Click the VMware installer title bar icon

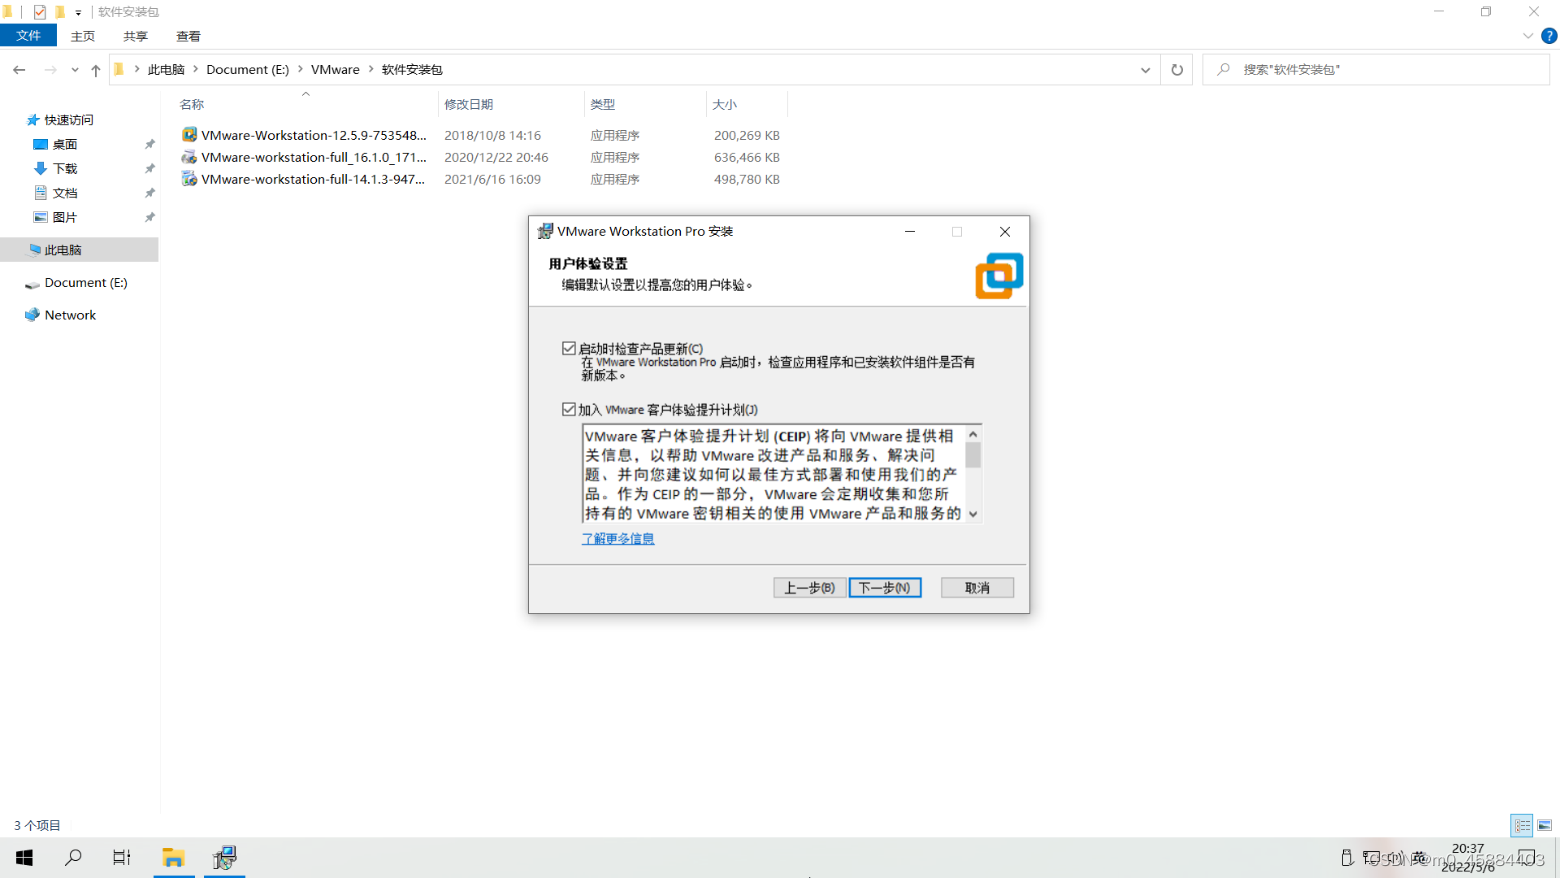545,231
